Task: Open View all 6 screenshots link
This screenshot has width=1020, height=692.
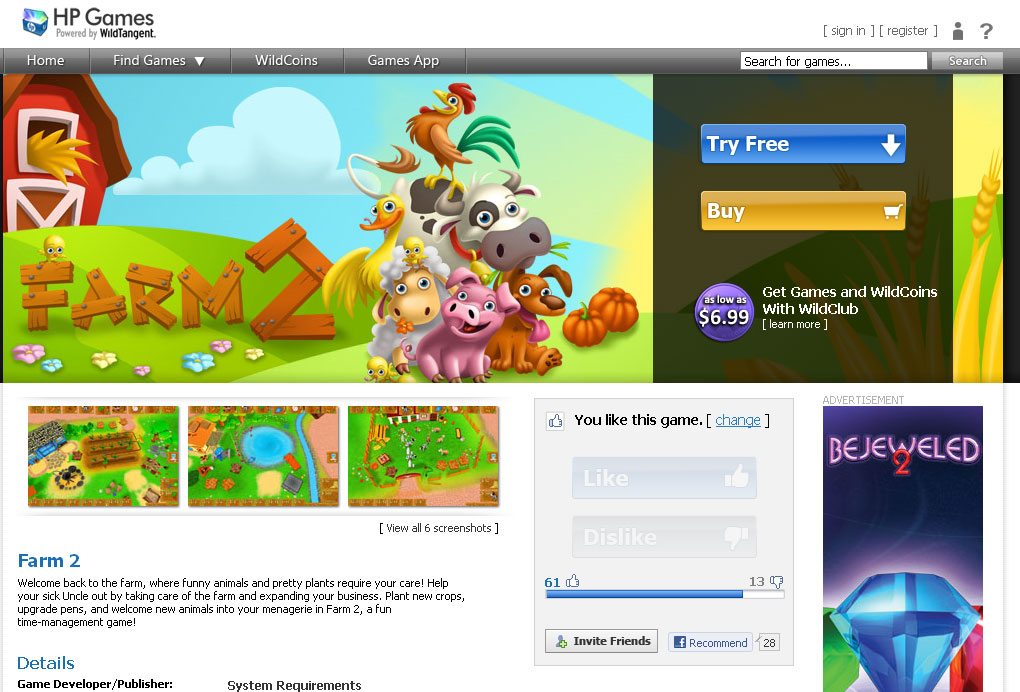Action: [439, 528]
